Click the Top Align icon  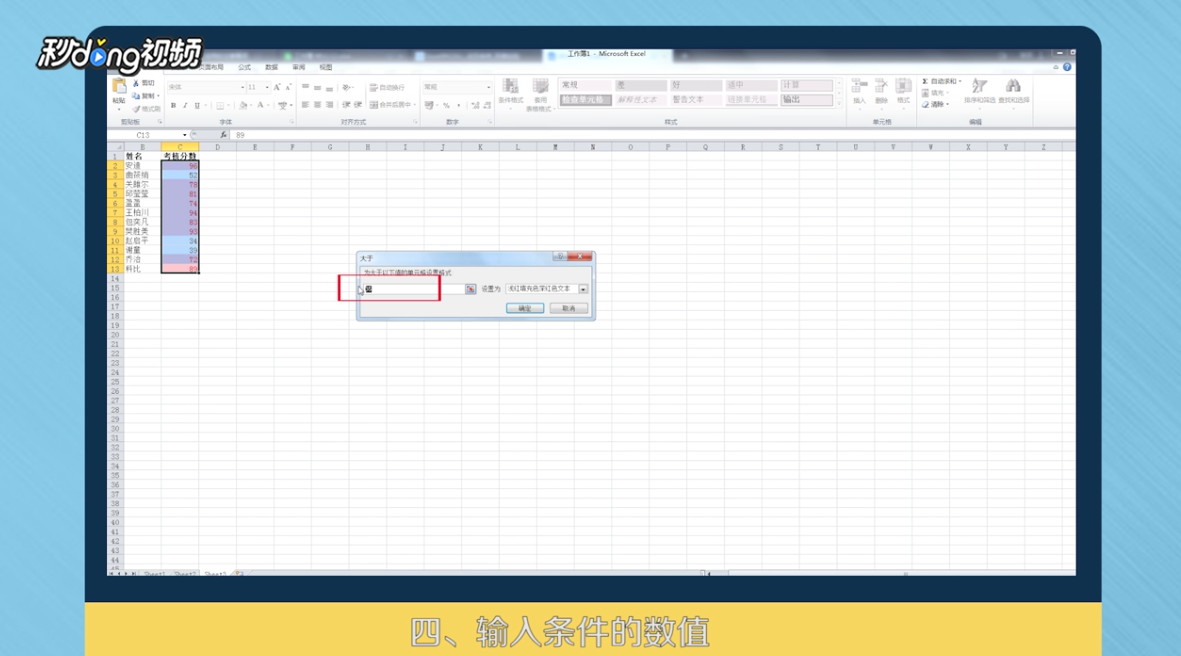pos(305,87)
